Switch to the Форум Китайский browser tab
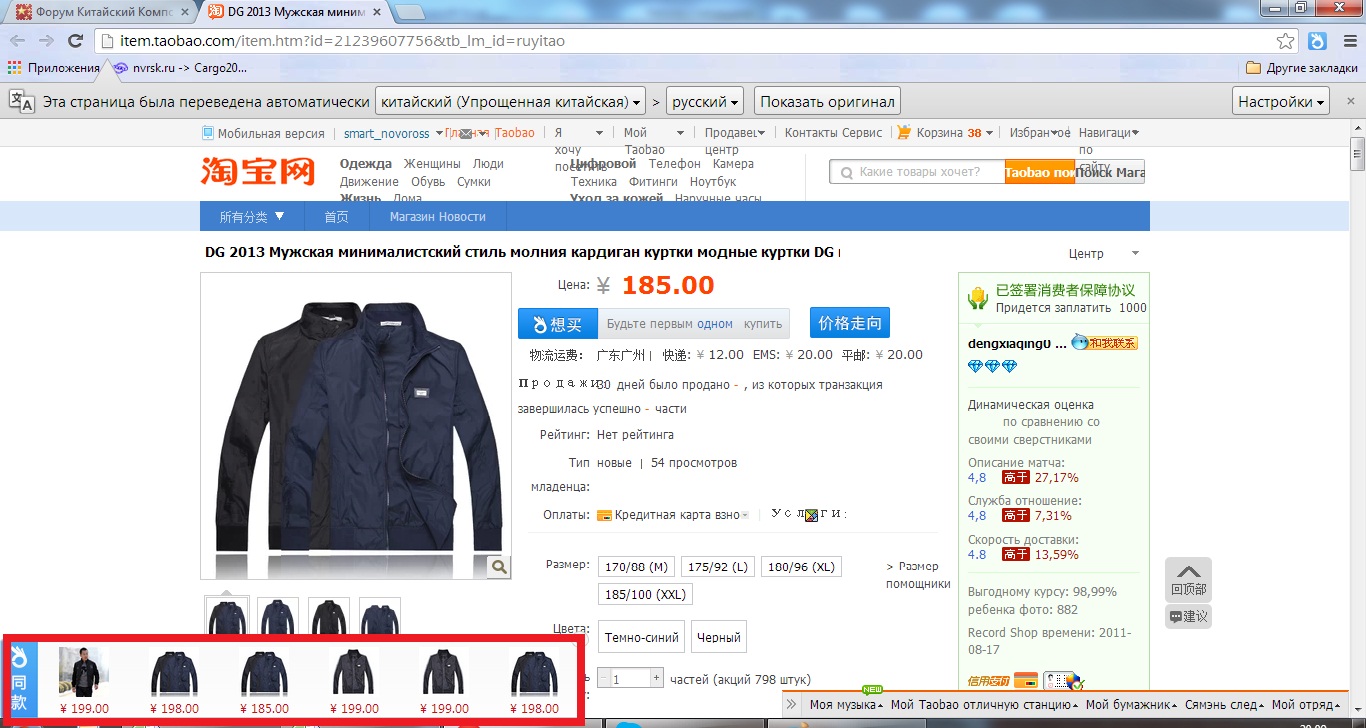Viewport: 1366px width, 728px height. (101, 12)
